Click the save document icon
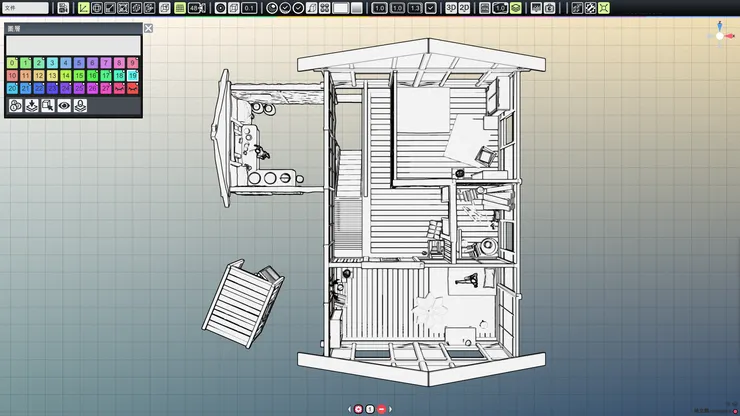 pos(64,8)
